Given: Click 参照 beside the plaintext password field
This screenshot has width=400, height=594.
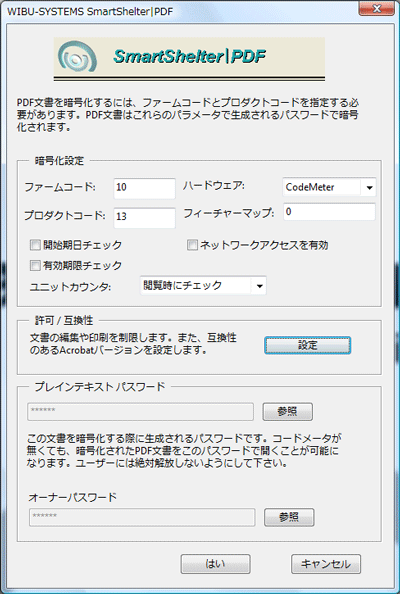Looking at the screenshot, I should pos(288,411).
